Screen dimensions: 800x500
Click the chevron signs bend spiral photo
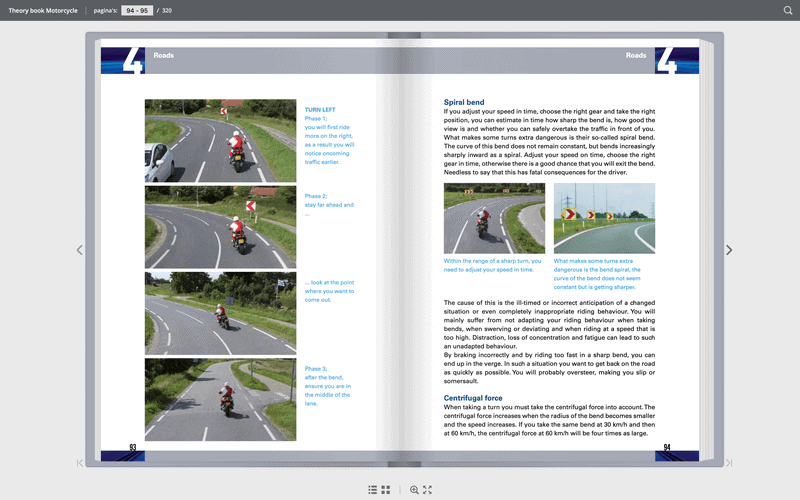604,218
